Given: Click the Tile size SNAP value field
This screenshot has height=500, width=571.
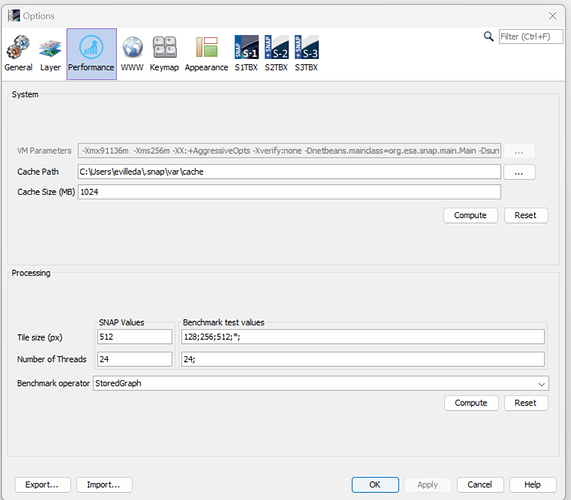Looking at the screenshot, I should 135,337.
